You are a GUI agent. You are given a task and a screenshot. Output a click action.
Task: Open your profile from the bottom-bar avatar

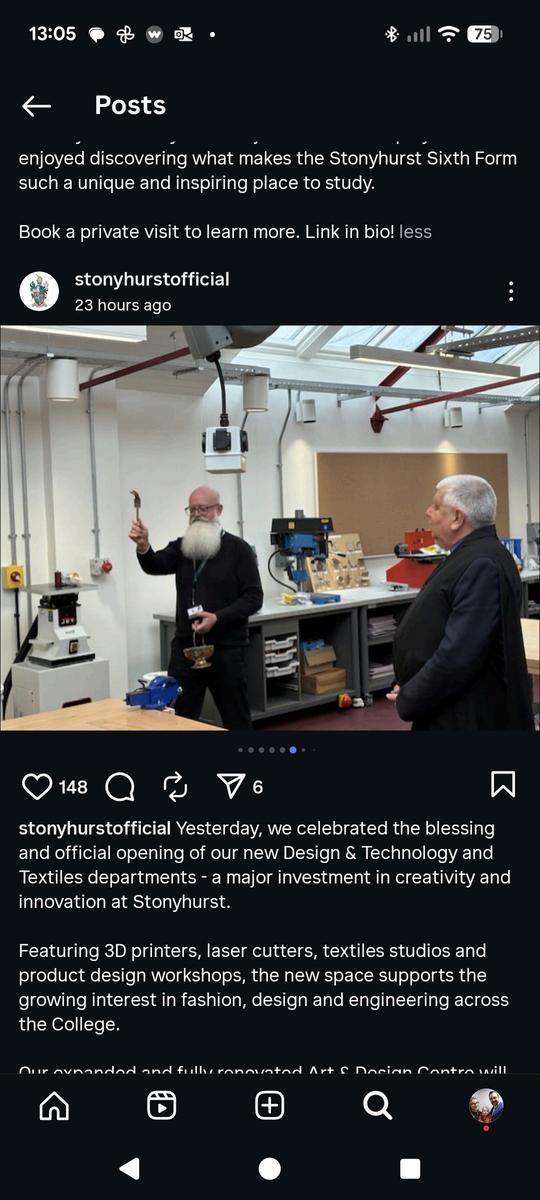pyautogui.click(x=486, y=1106)
